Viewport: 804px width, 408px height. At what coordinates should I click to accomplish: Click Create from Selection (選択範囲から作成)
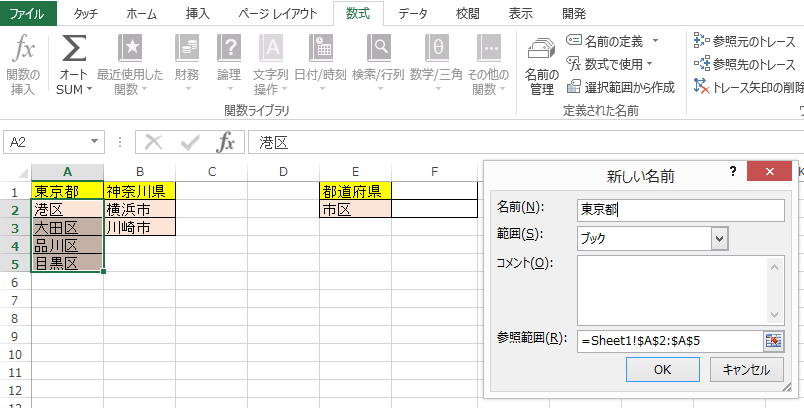coord(620,88)
